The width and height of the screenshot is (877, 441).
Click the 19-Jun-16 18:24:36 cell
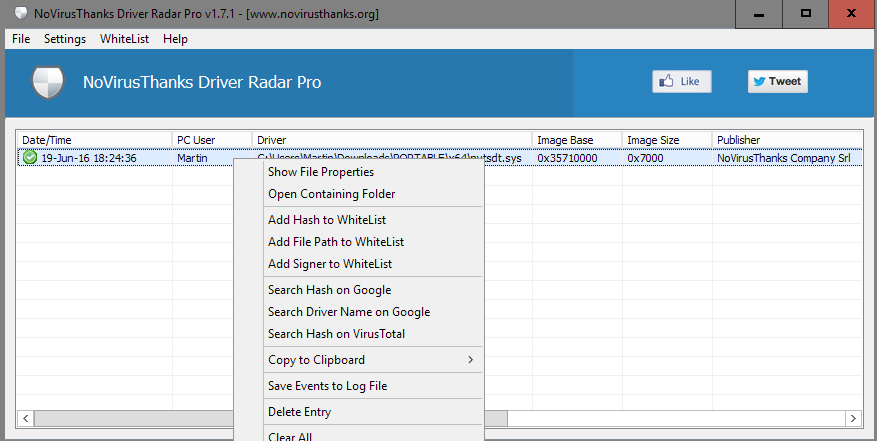pos(89,158)
